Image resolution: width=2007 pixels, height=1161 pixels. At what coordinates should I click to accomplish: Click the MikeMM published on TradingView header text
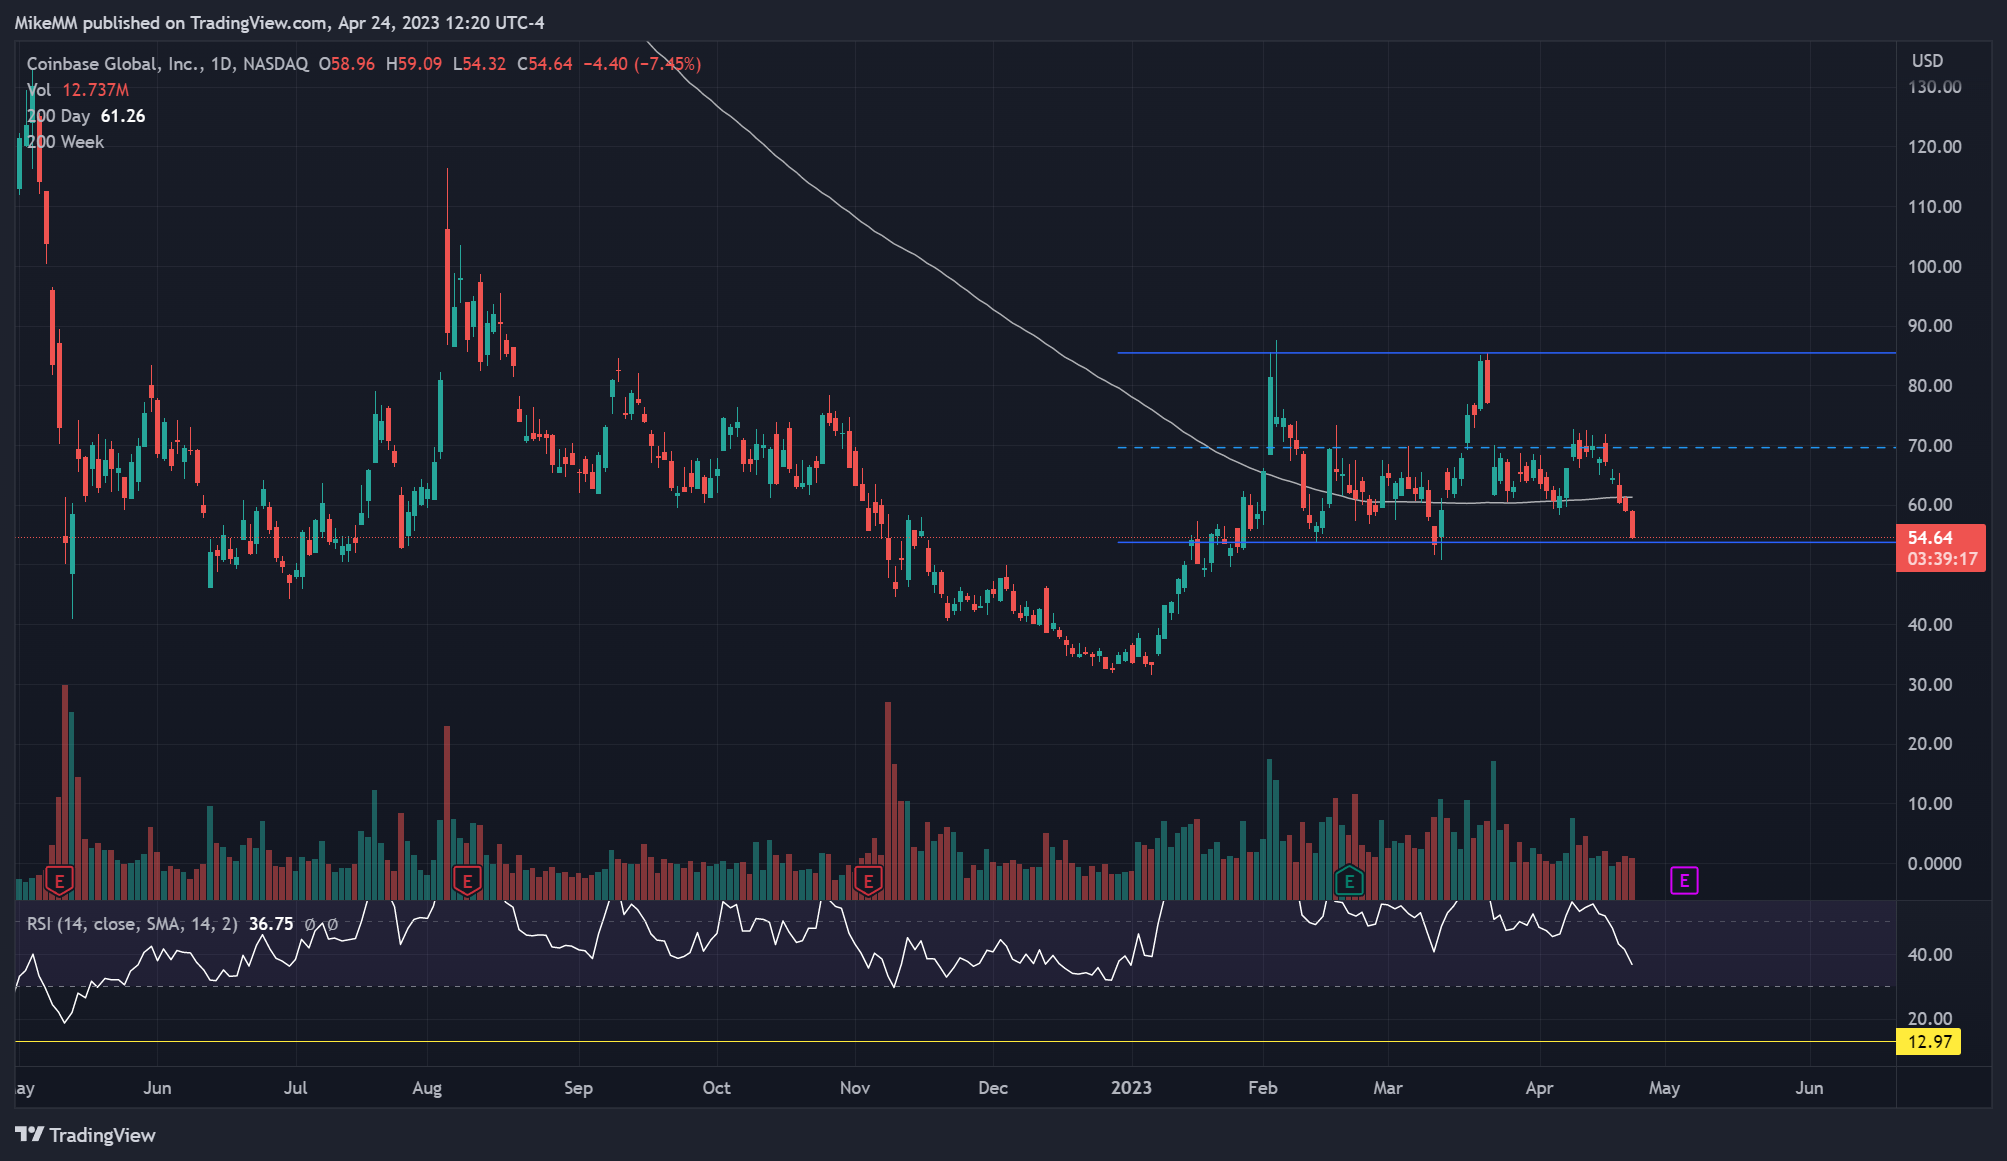tap(279, 23)
